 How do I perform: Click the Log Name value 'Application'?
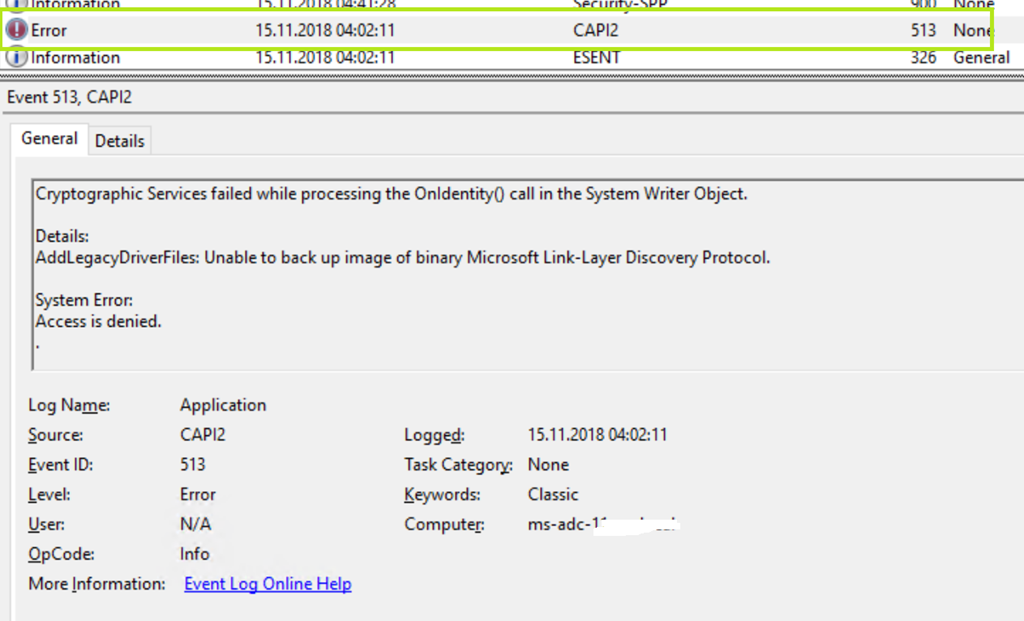(223, 405)
